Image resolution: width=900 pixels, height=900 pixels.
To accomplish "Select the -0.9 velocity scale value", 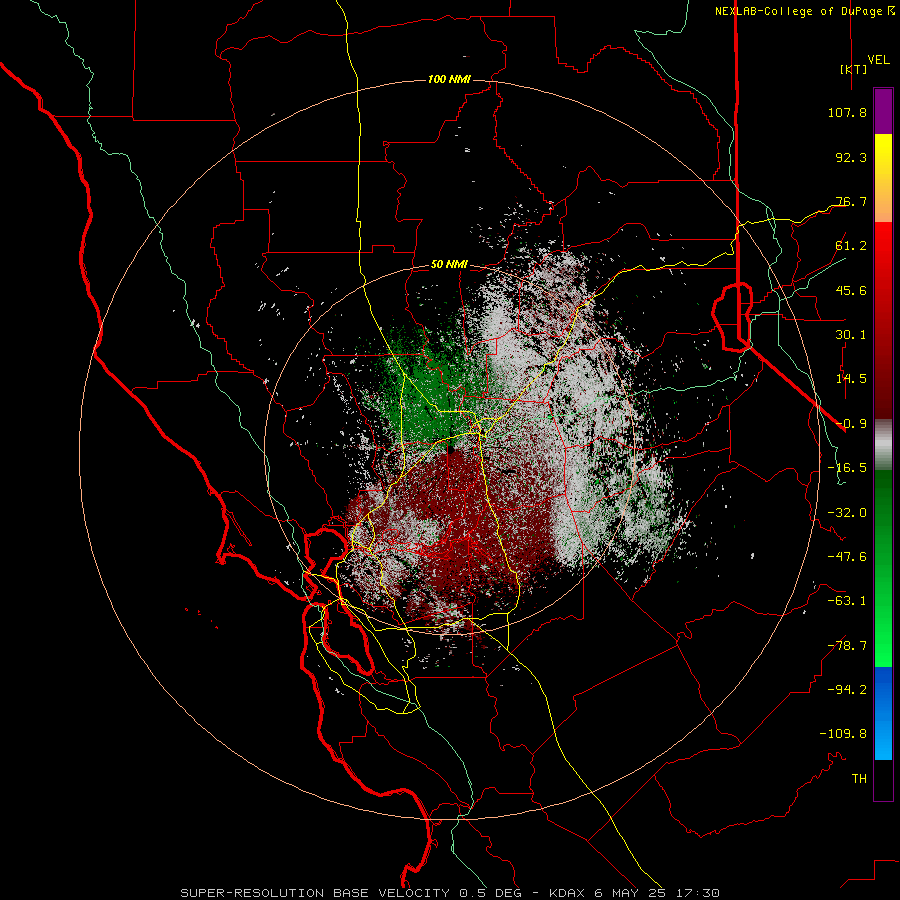I will (851, 424).
